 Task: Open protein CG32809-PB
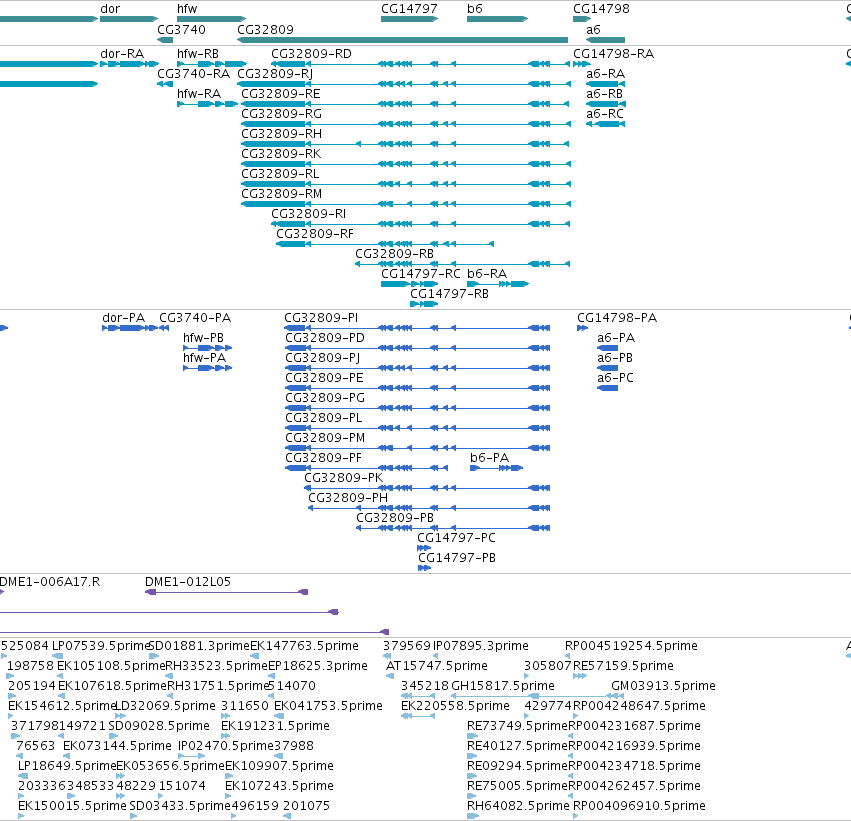[x=395, y=518]
